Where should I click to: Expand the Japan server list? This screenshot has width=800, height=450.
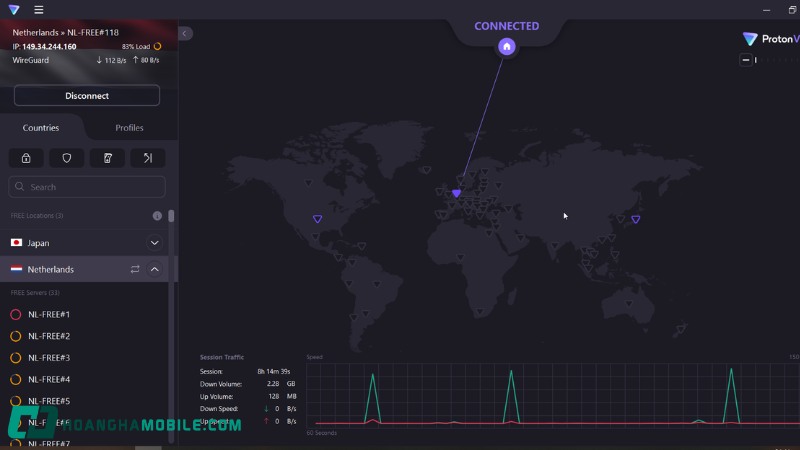tap(154, 243)
